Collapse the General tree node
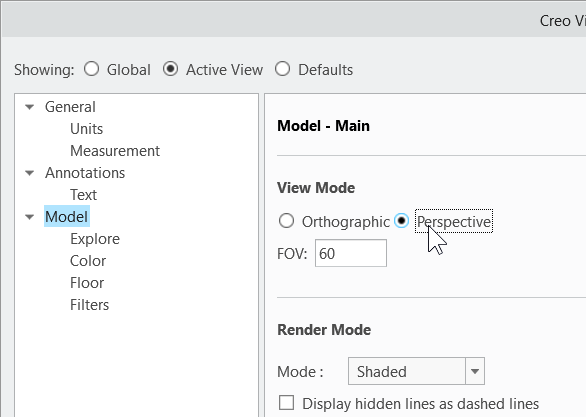Image resolution: width=586 pixels, height=417 pixels. point(30,107)
